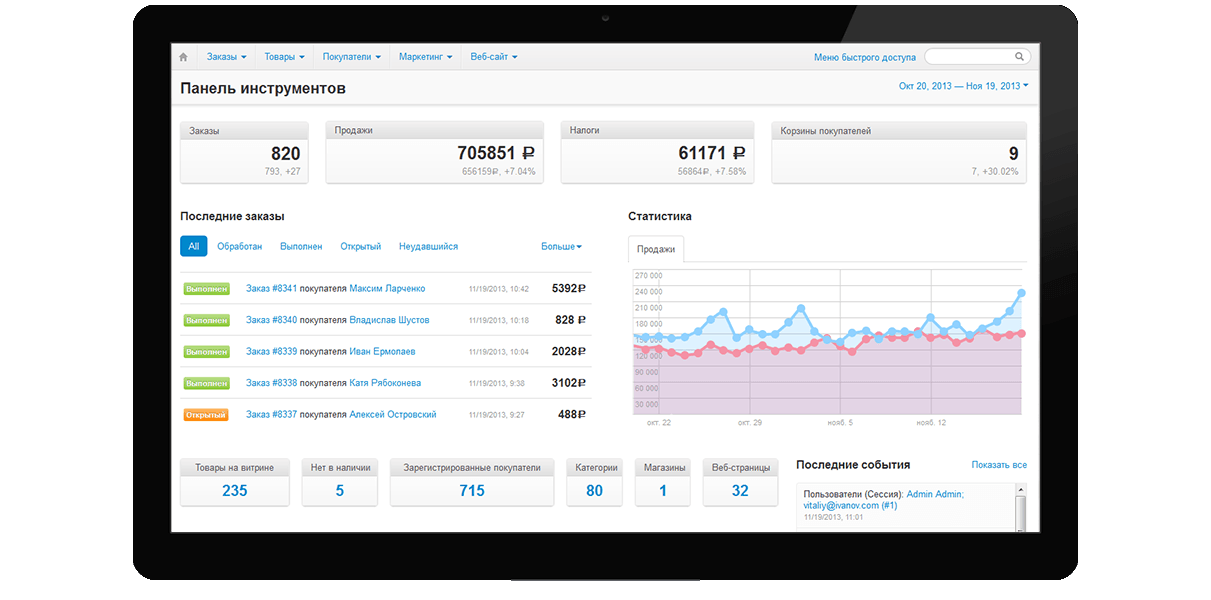Image resolution: width=1211 pixels, height=600 pixels.
Task: Click events list scrollbar up arrow
Action: click(1020, 490)
